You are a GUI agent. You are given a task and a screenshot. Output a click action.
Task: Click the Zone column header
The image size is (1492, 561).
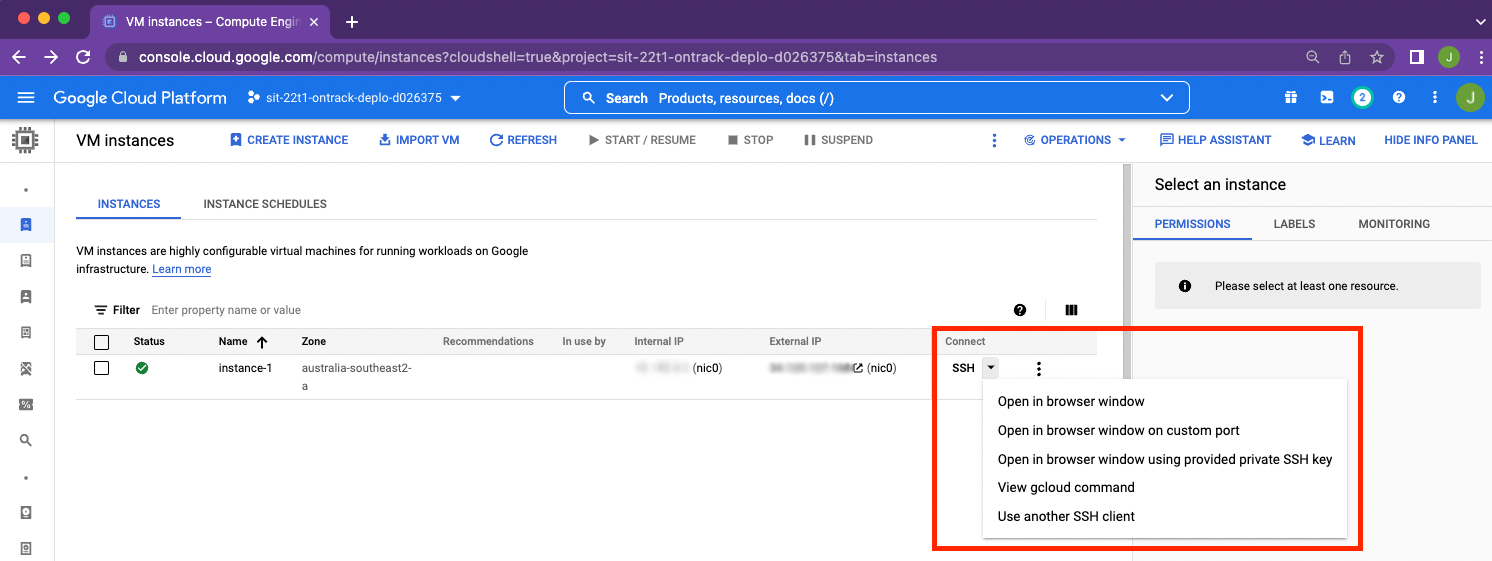tap(314, 342)
